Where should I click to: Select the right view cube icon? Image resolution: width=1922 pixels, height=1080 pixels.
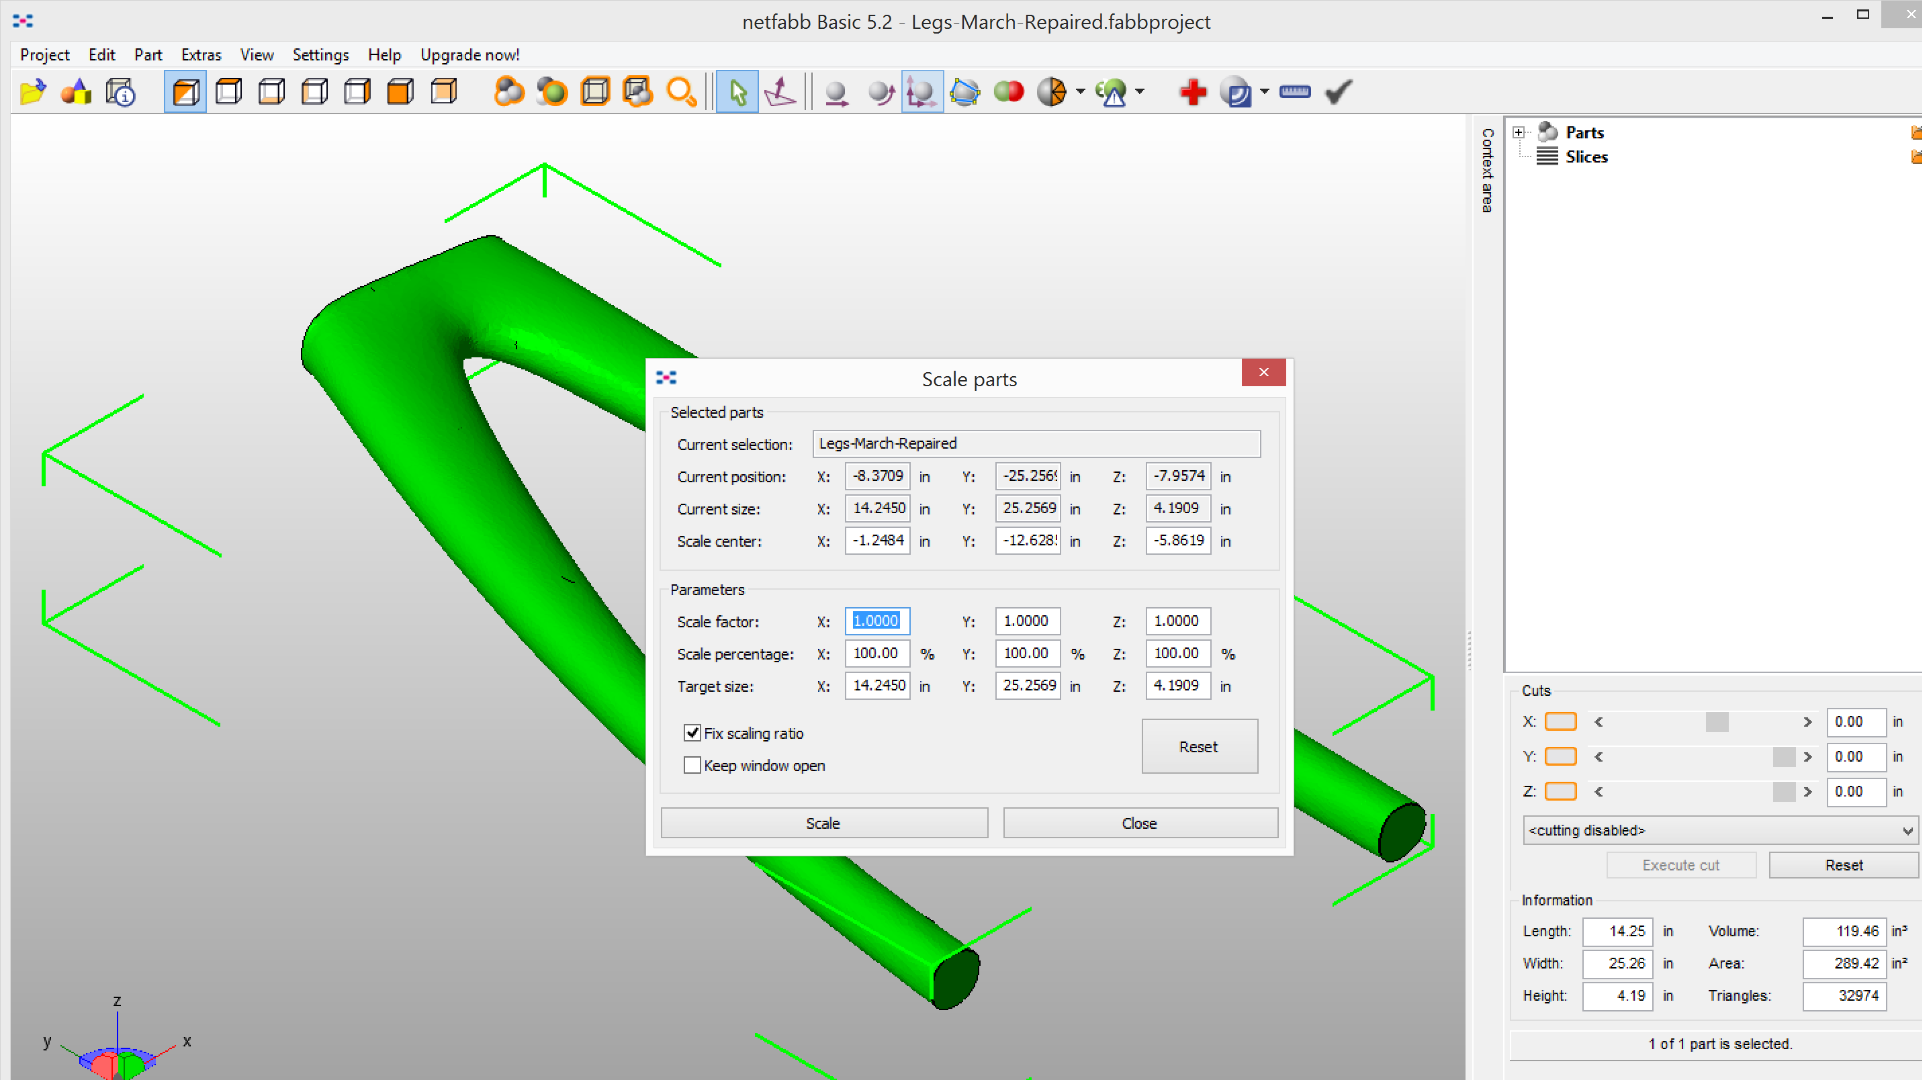point(358,93)
